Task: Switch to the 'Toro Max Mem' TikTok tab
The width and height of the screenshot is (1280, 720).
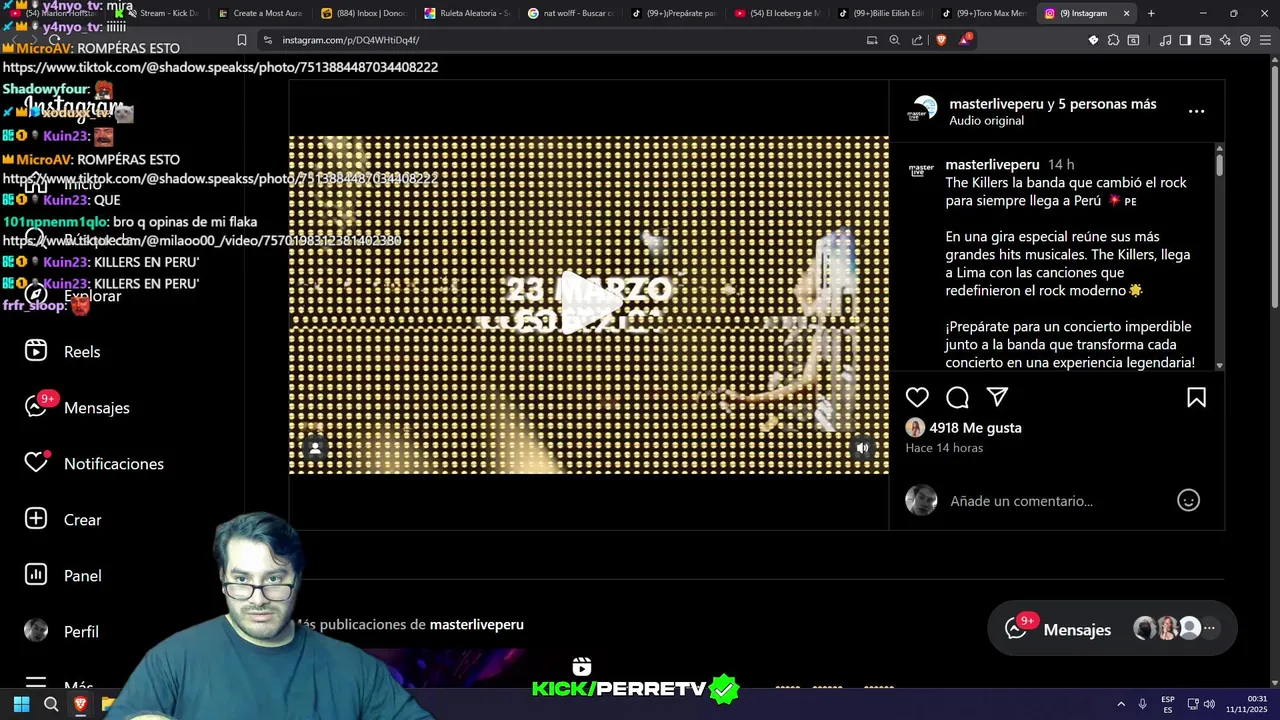Action: tap(984, 13)
